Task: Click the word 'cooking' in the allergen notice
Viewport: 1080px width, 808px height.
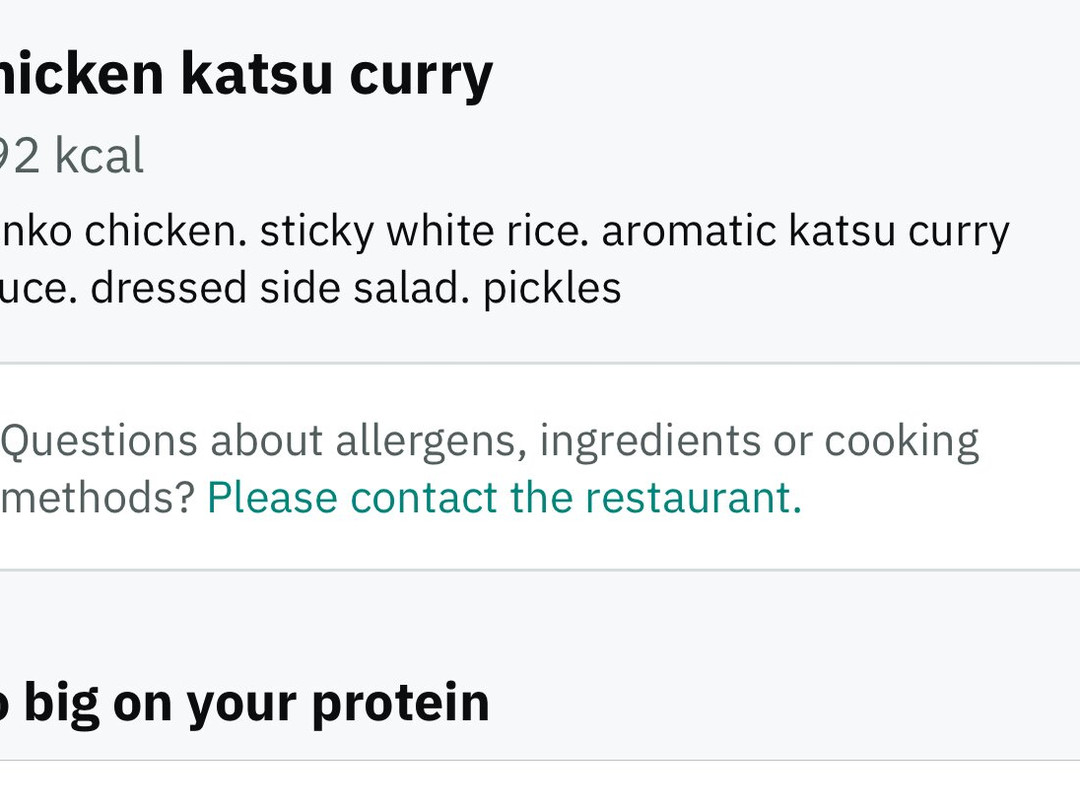Action: tap(901, 441)
